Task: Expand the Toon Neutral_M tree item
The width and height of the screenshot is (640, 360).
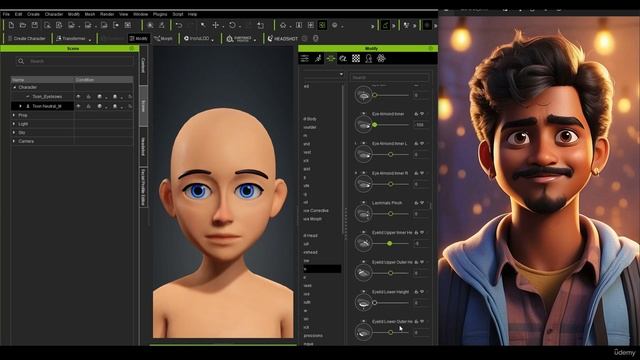Action: point(20,106)
